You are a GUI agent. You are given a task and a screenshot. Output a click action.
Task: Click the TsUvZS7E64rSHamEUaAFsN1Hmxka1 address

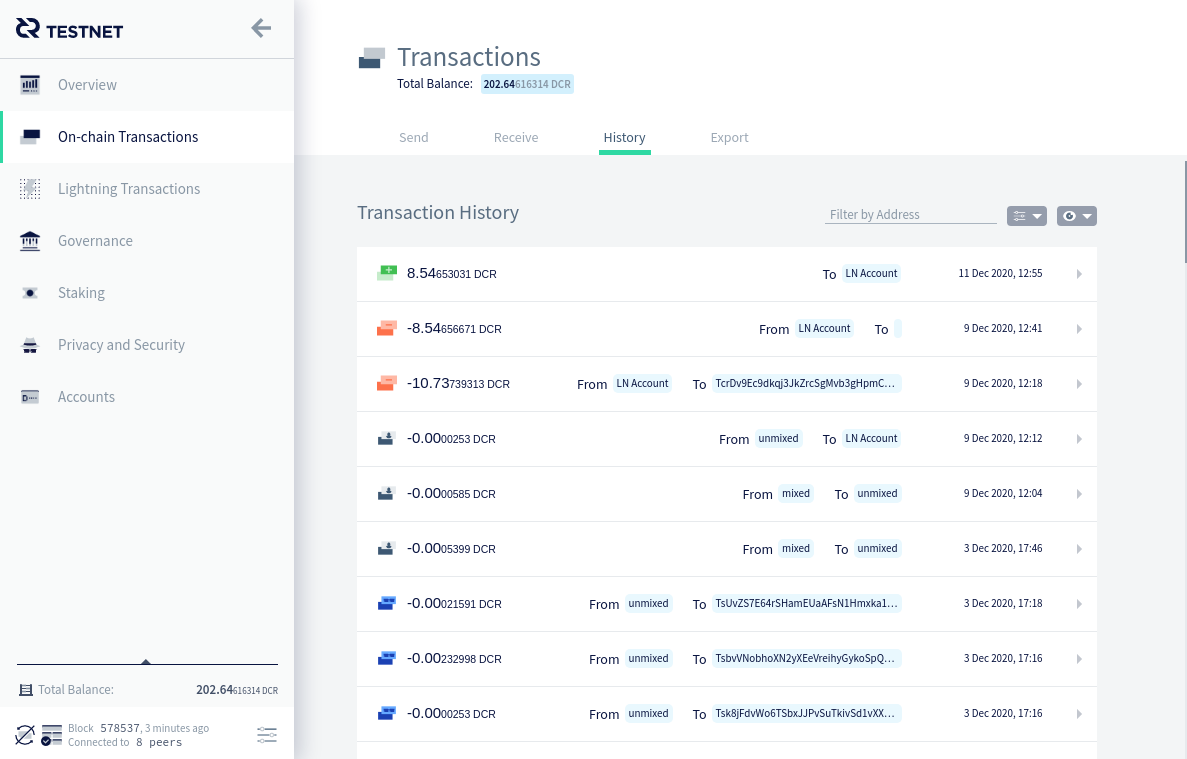(x=807, y=604)
